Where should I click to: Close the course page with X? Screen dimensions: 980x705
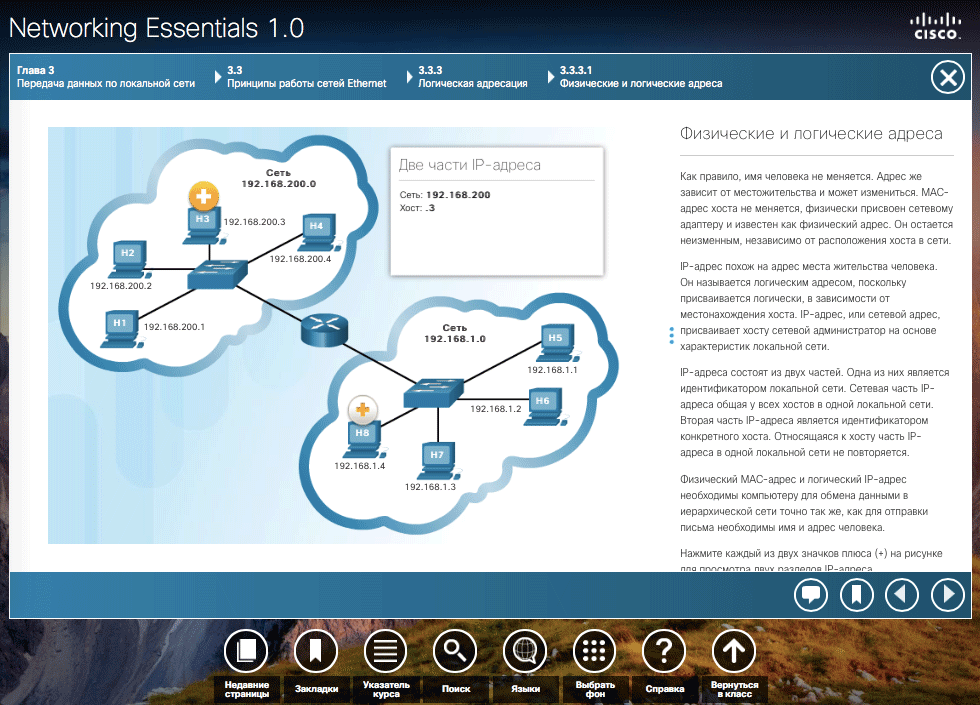pos(948,78)
